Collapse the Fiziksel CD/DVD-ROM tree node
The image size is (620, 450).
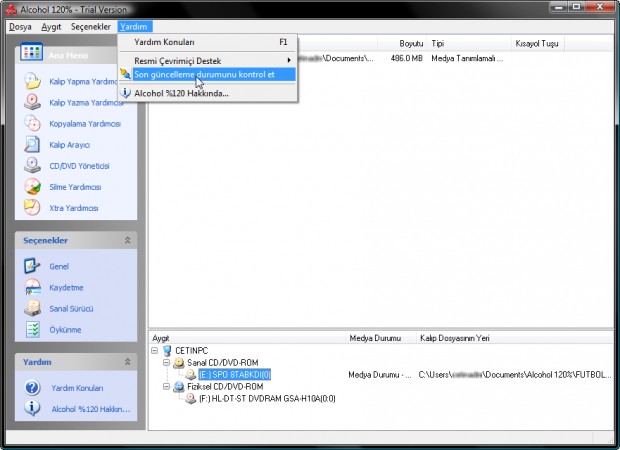click(x=166, y=386)
